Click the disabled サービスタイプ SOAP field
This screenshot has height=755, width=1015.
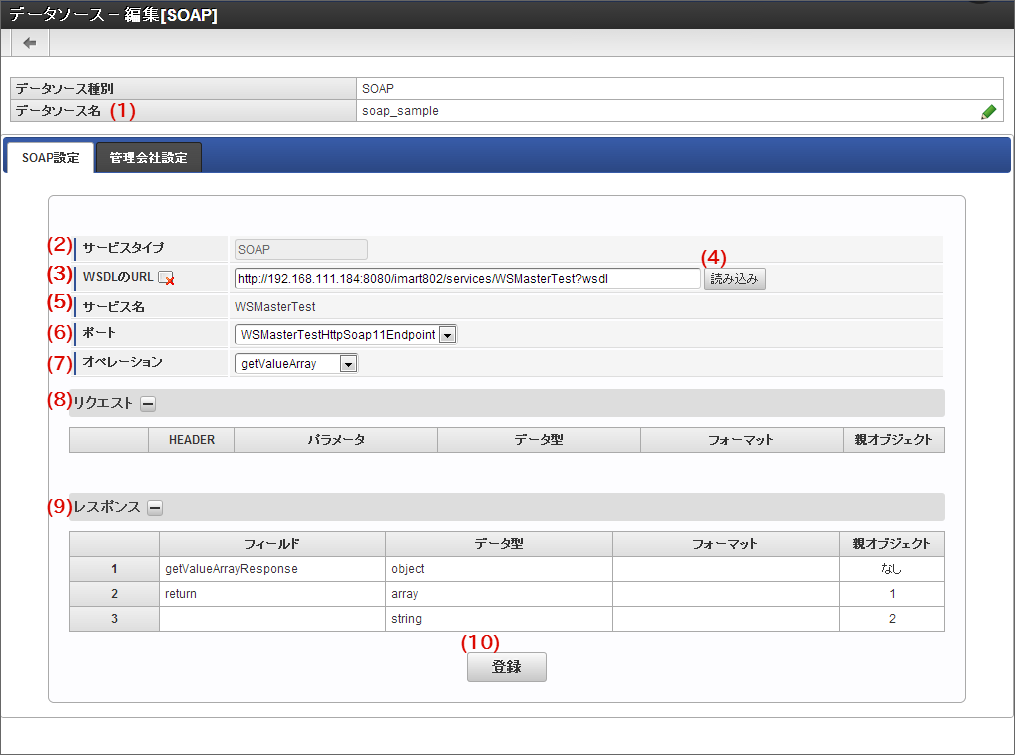coord(301,250)
